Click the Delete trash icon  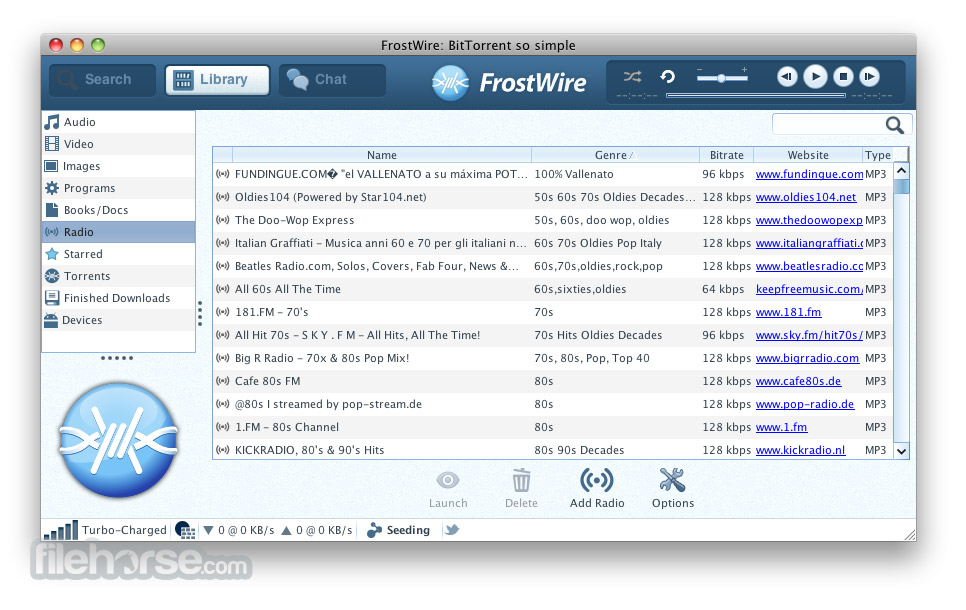click(521, 481)
